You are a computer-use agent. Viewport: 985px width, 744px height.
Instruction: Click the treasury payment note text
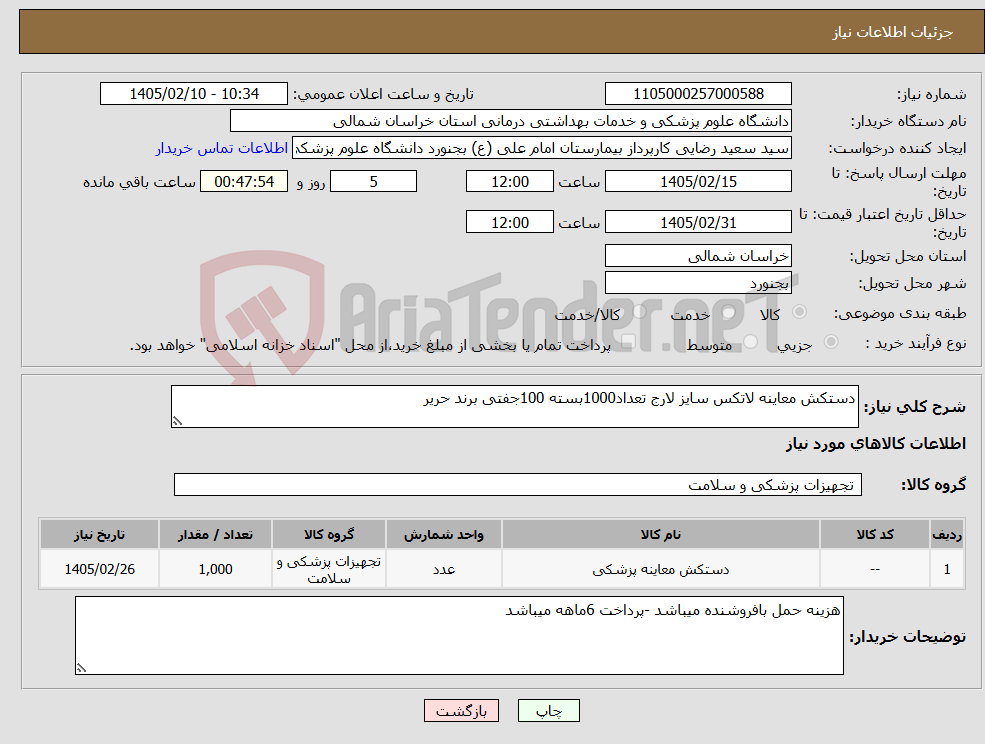point(371,345)
